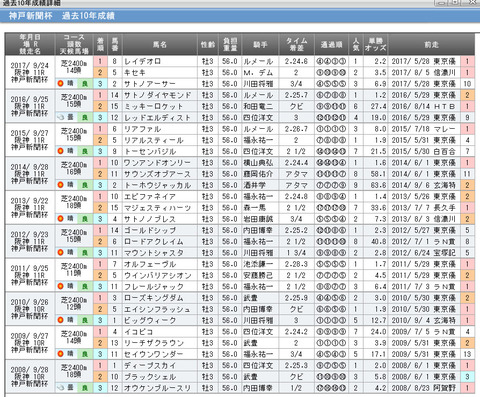480x397 pixels.
Task: Click jockey 池添謙一 in 2011 winner row
Action: click(x=258, y=264)
